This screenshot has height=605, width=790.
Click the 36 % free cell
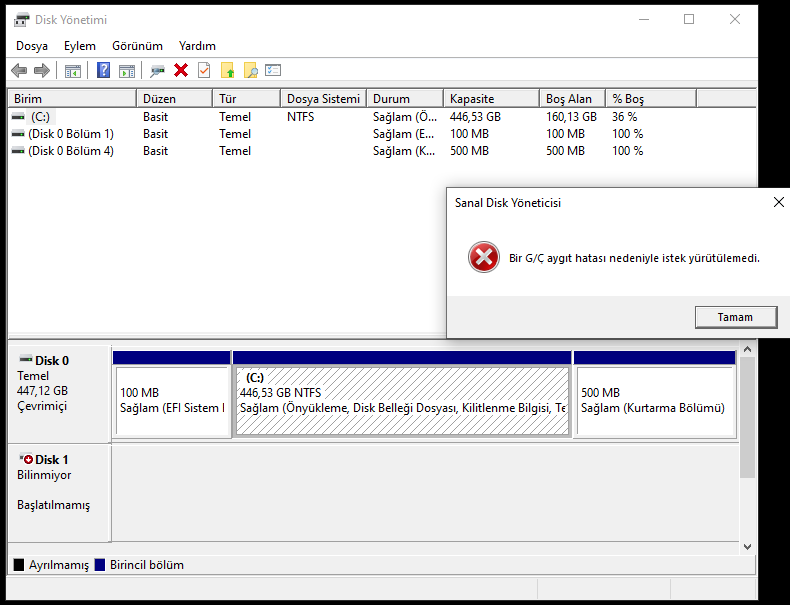coord(625,117)
